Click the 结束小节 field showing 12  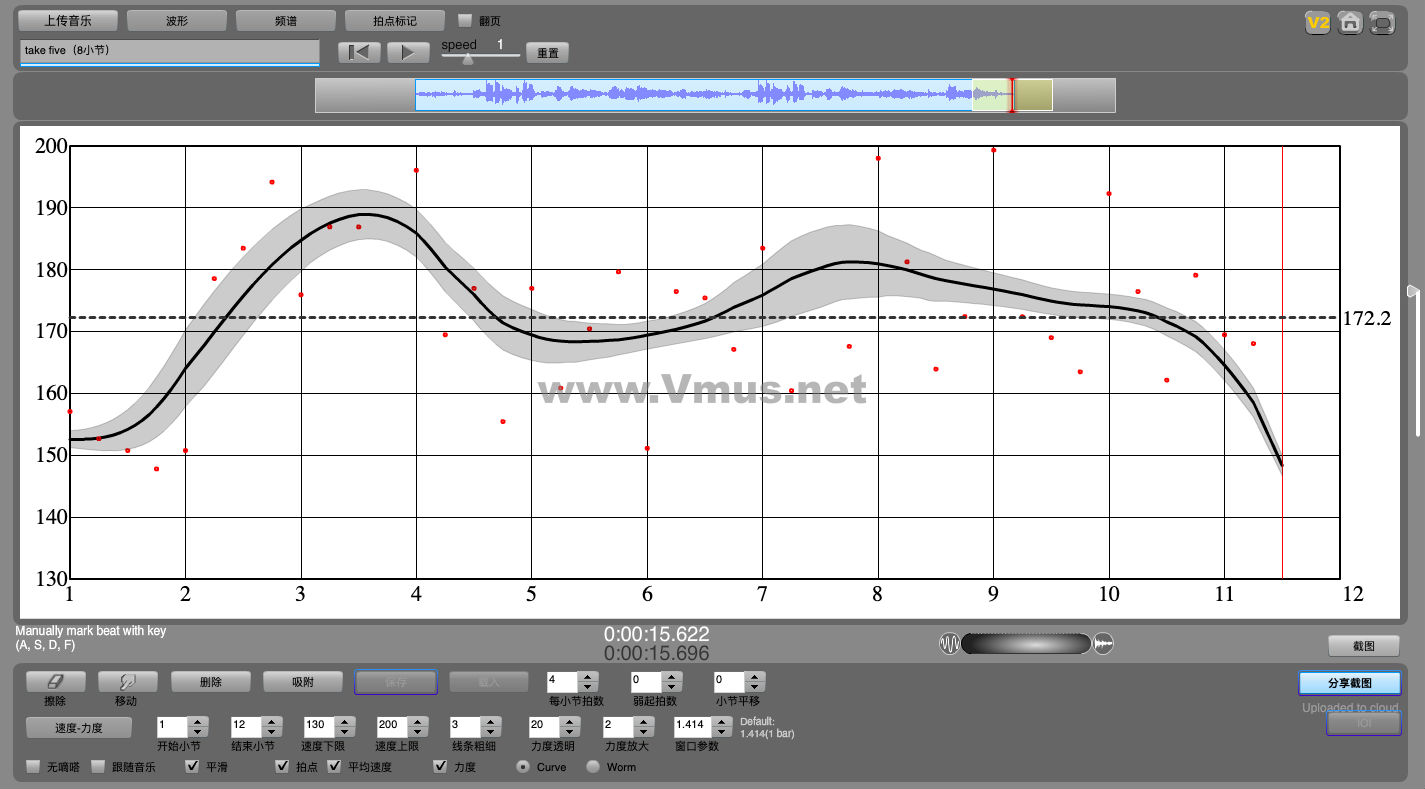click(246, 726)
